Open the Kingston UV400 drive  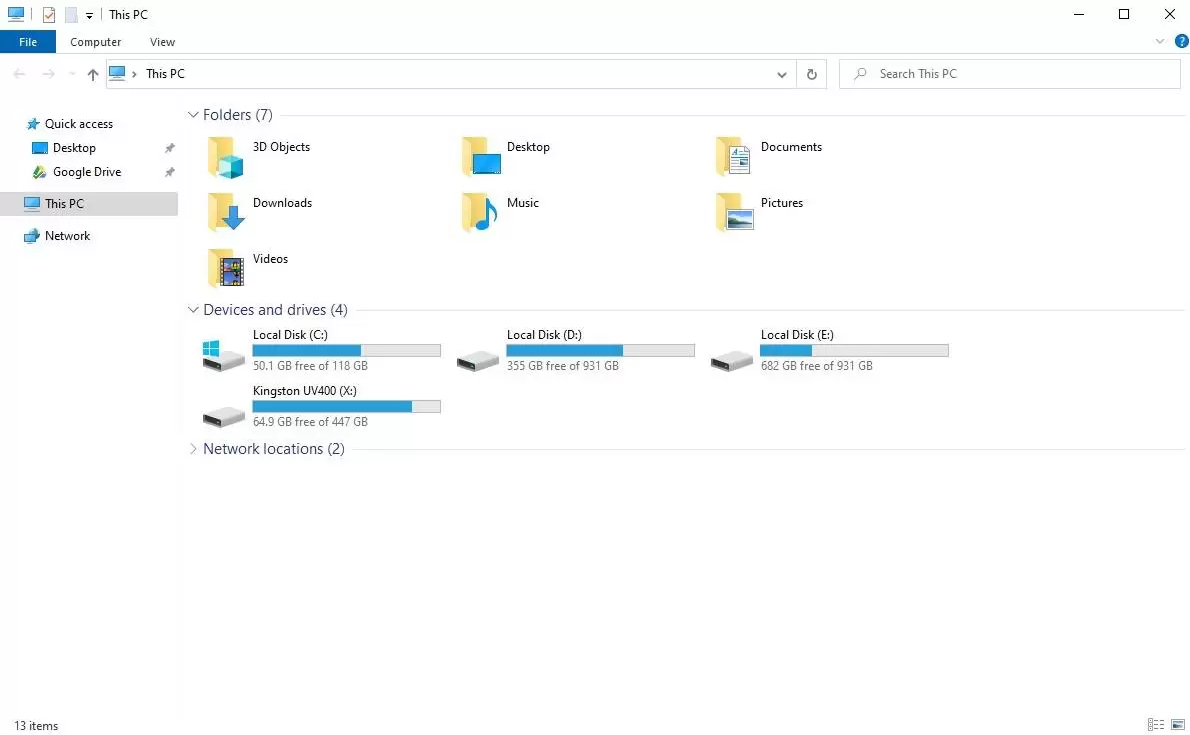tap(305, 391)
